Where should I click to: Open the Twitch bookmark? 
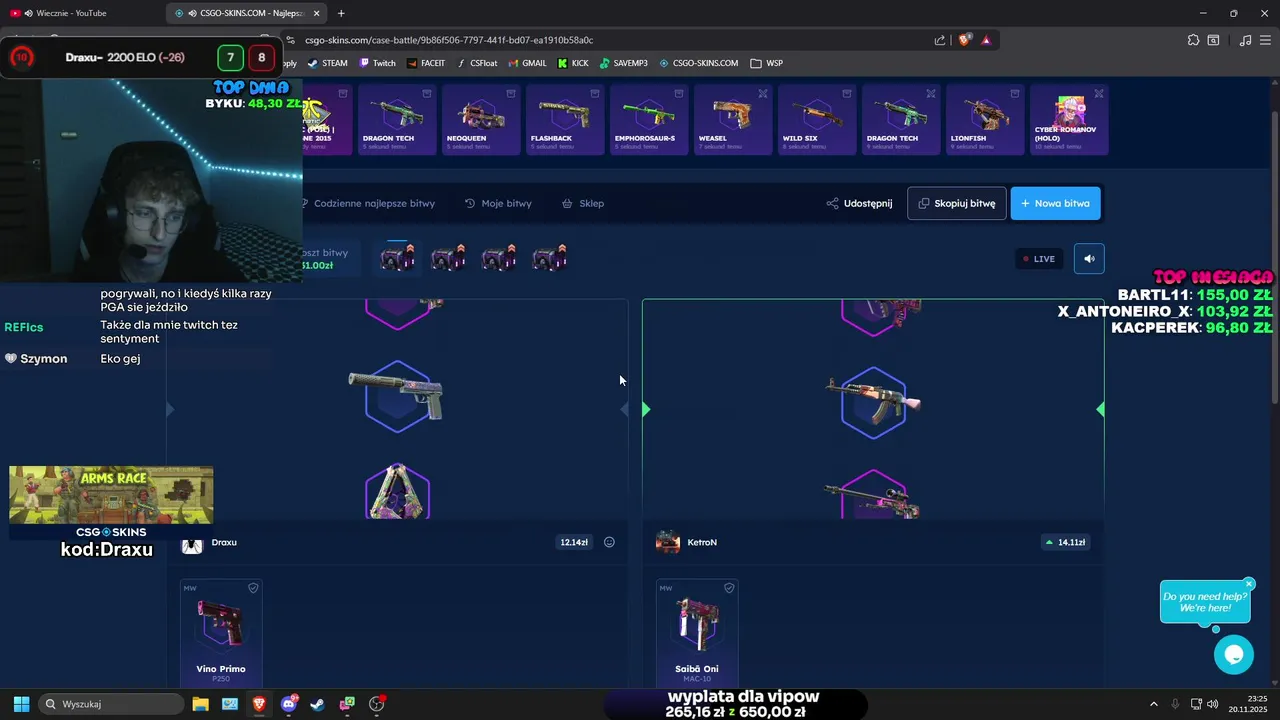377,63
